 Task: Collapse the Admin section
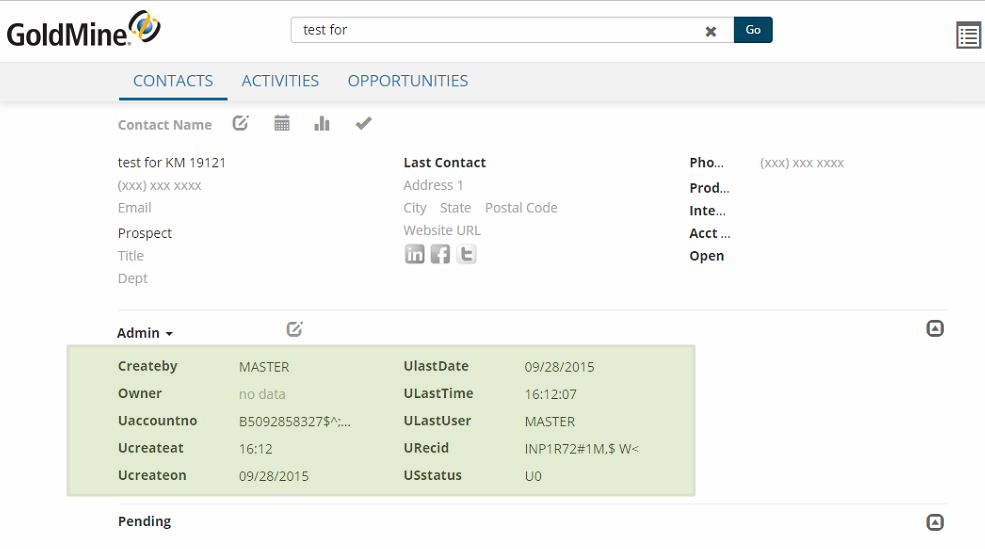click(935, 328)
